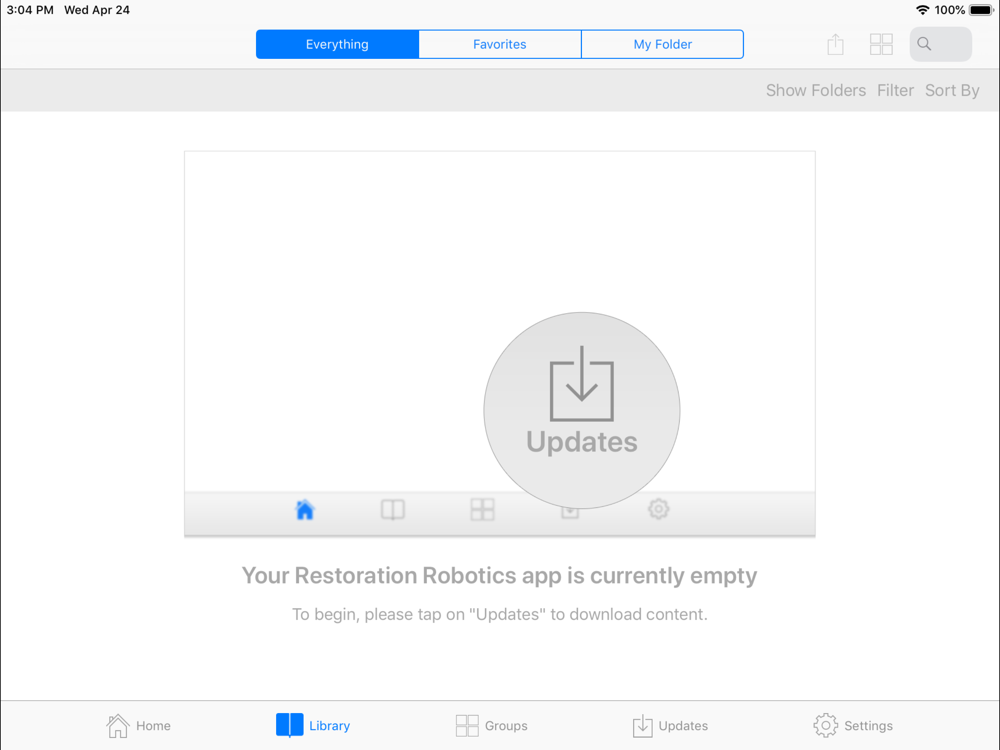Viewport: 1000px width, 750px height.
Task: Tap the large Updates circle illustration
Action: 582,410
